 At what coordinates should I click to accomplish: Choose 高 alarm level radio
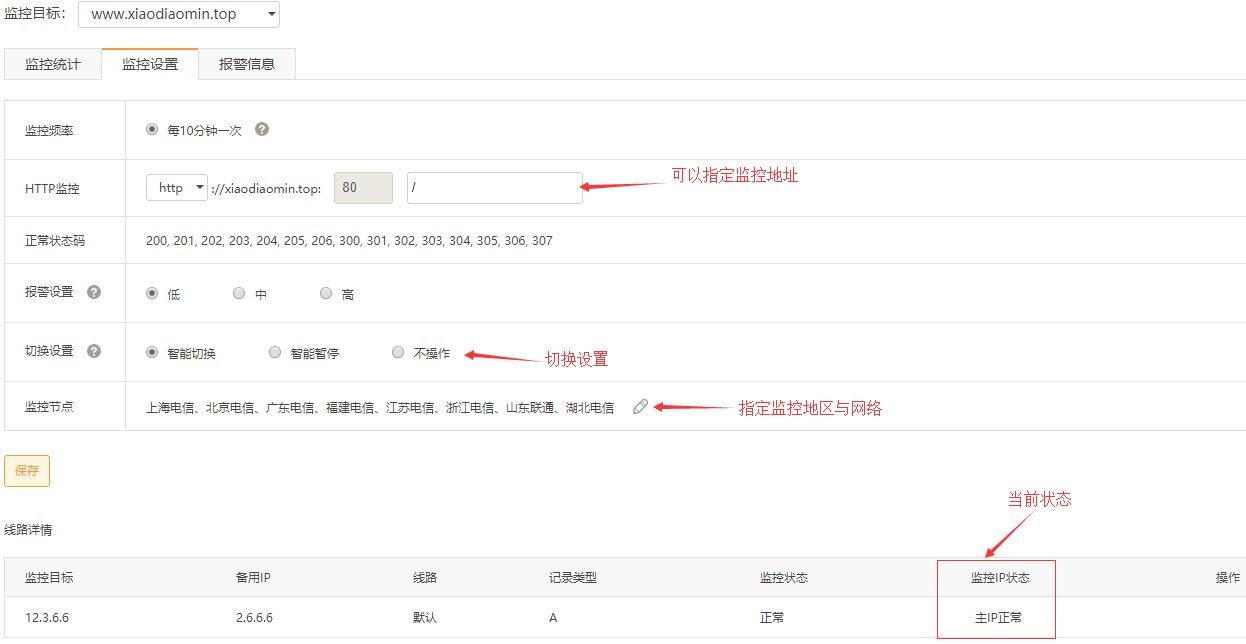[x=326, y=293]
